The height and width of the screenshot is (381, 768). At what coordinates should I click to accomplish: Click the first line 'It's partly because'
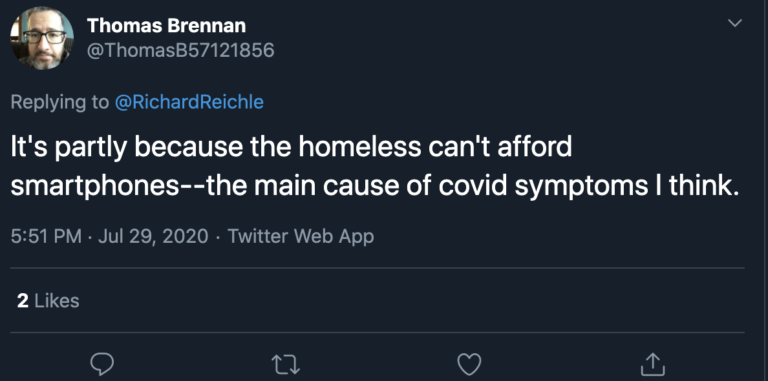126,147
